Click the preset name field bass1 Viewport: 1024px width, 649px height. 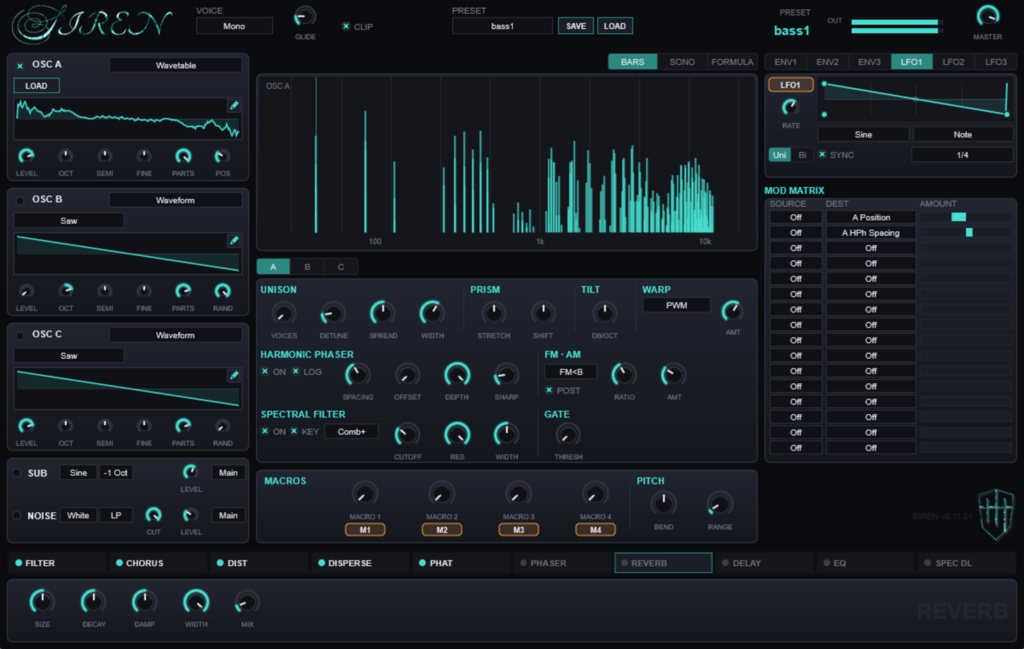[502, 26]
